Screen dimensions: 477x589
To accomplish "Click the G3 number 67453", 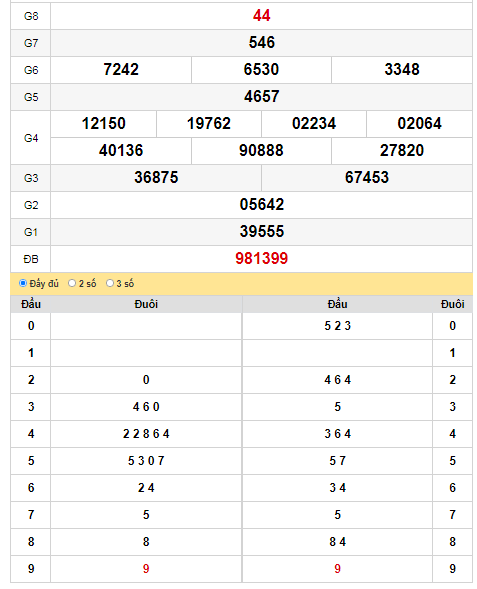I will click(x=367, y=178).
